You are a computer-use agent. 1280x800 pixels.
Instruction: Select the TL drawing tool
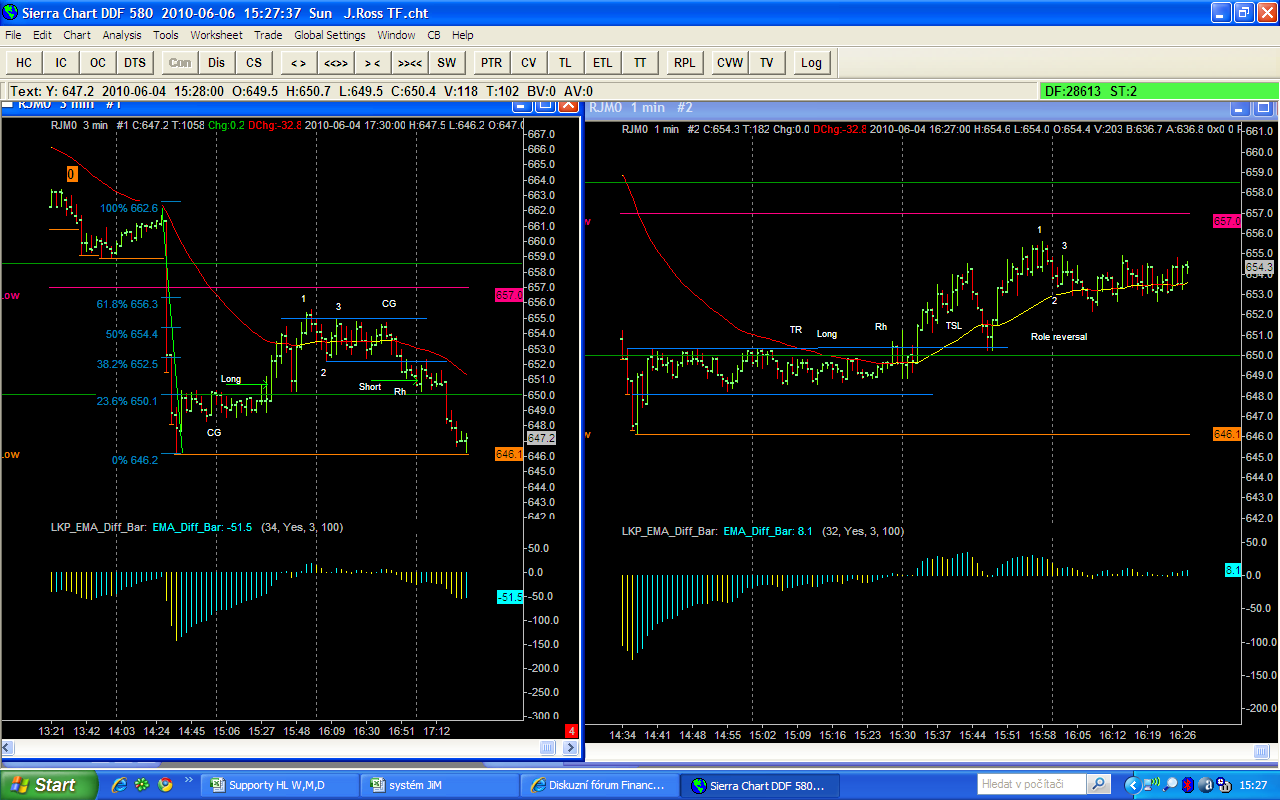pos(565,62)
